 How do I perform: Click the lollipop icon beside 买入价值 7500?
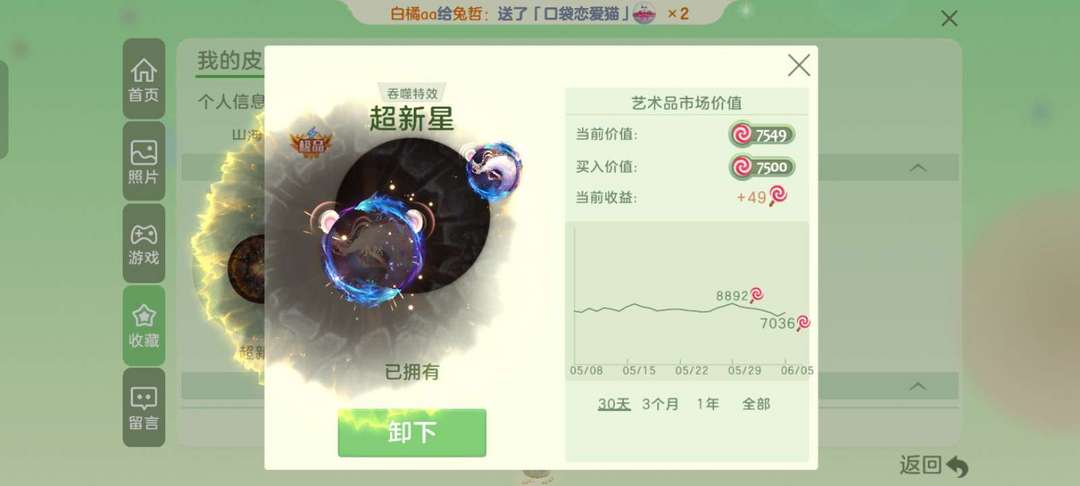coord(742,167)
